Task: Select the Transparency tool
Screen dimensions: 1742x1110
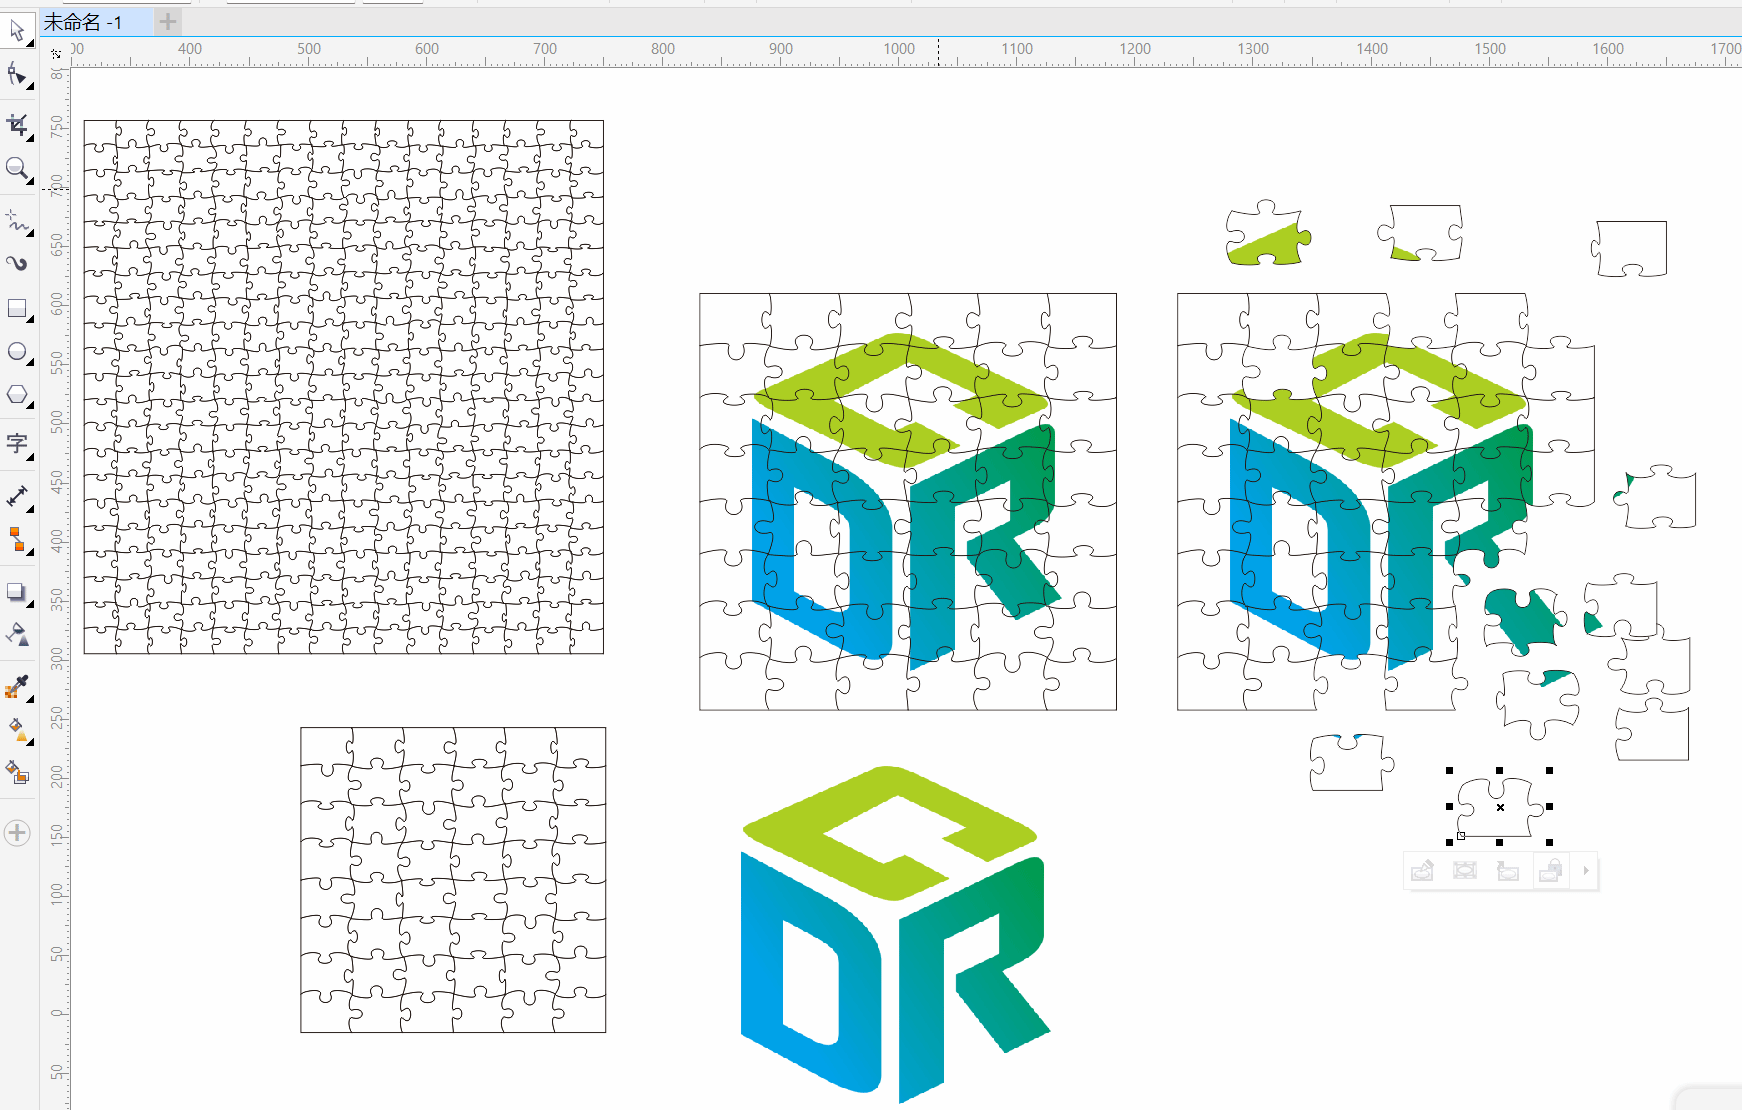Action: 17,635
